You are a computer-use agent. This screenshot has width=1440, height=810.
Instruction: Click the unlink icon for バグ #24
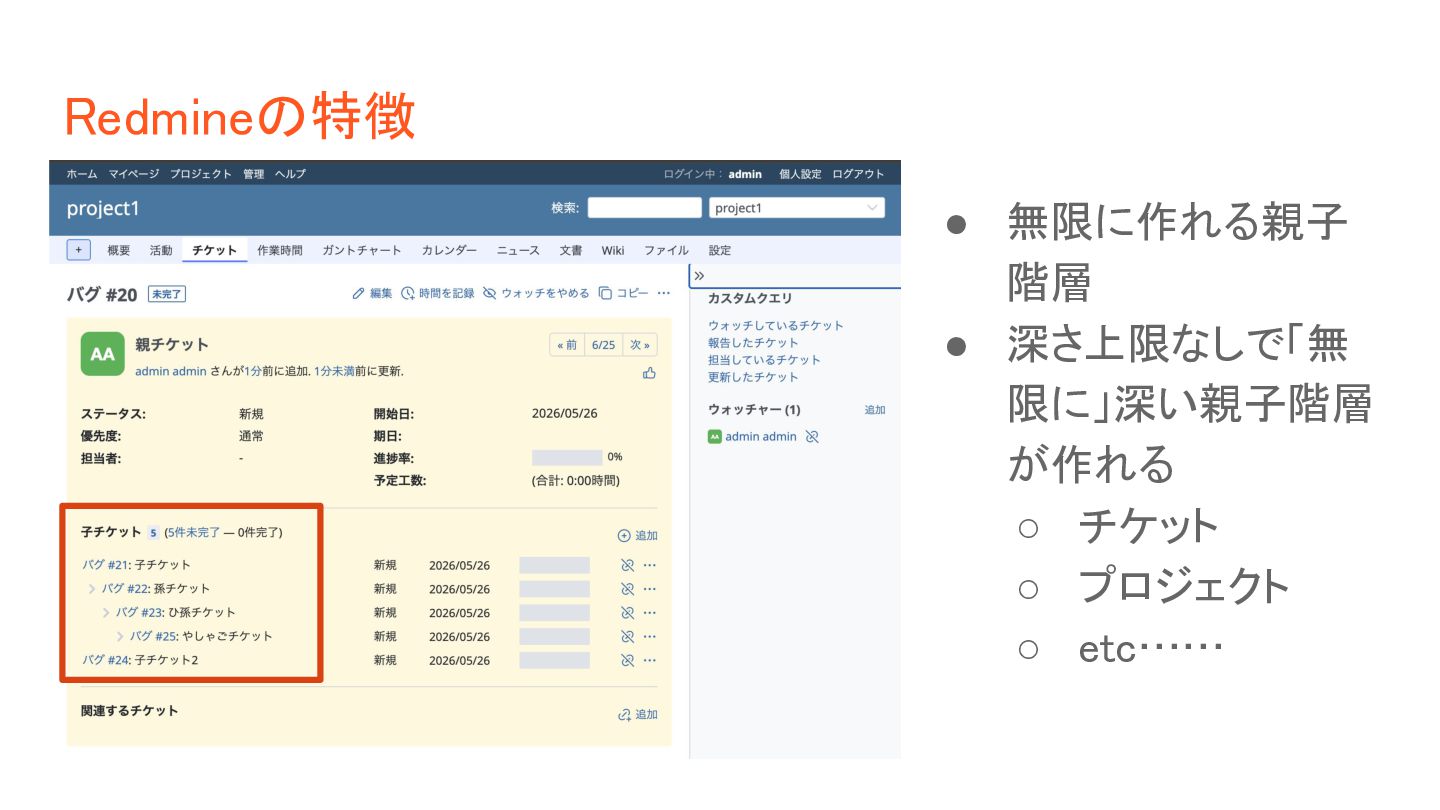click(x=628, y=661)
